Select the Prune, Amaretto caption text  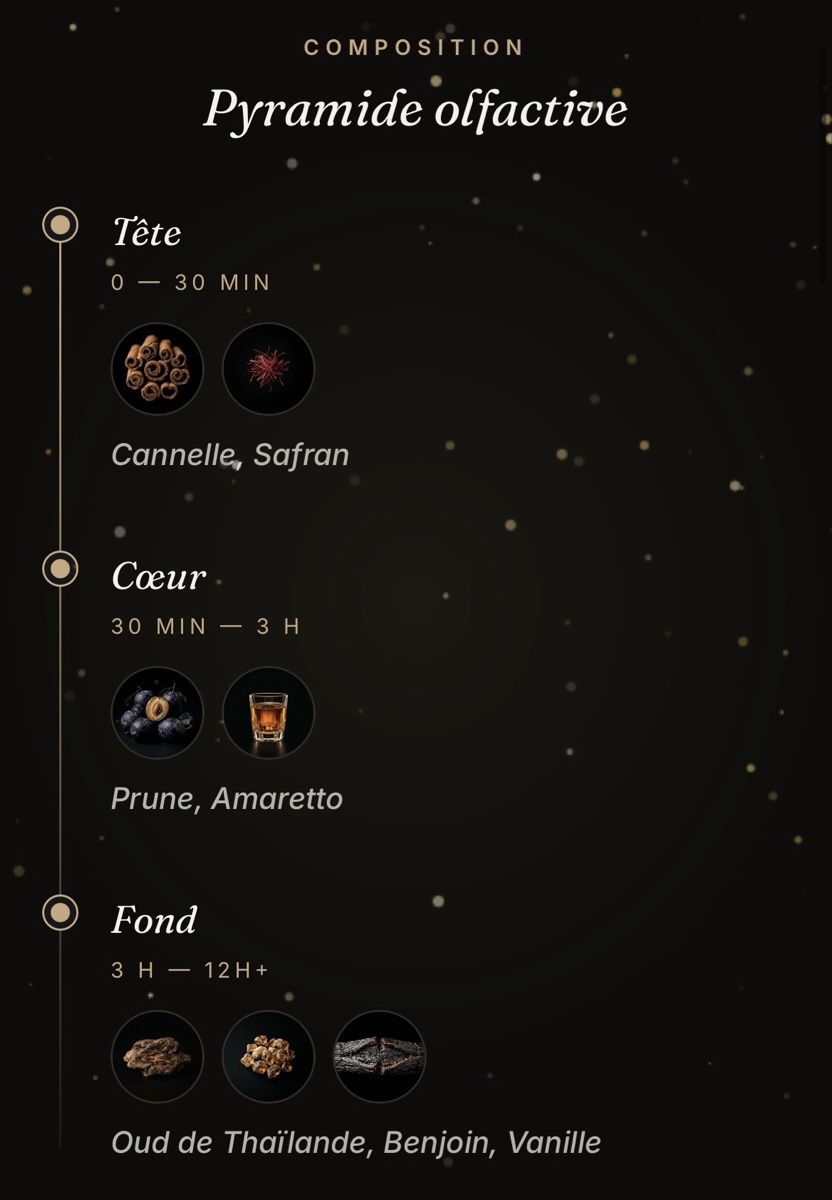pos(227,799)
